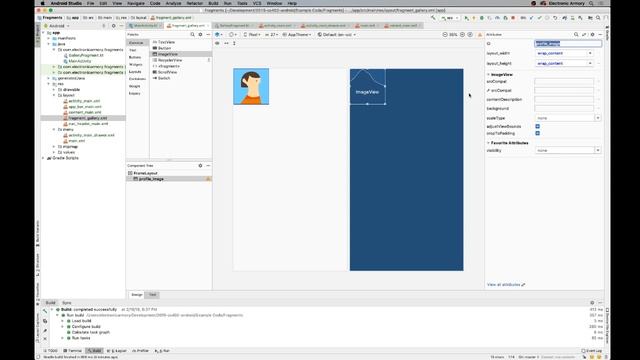
Task: Open the Palette search icon
Action: [x=192, y=35]
